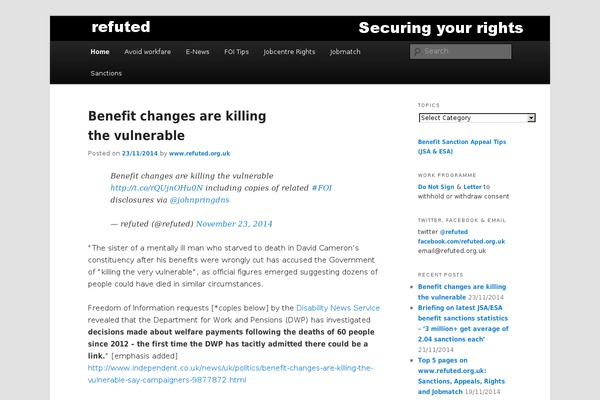
Task: Open the Sanctions menu item
Action: 106,73
